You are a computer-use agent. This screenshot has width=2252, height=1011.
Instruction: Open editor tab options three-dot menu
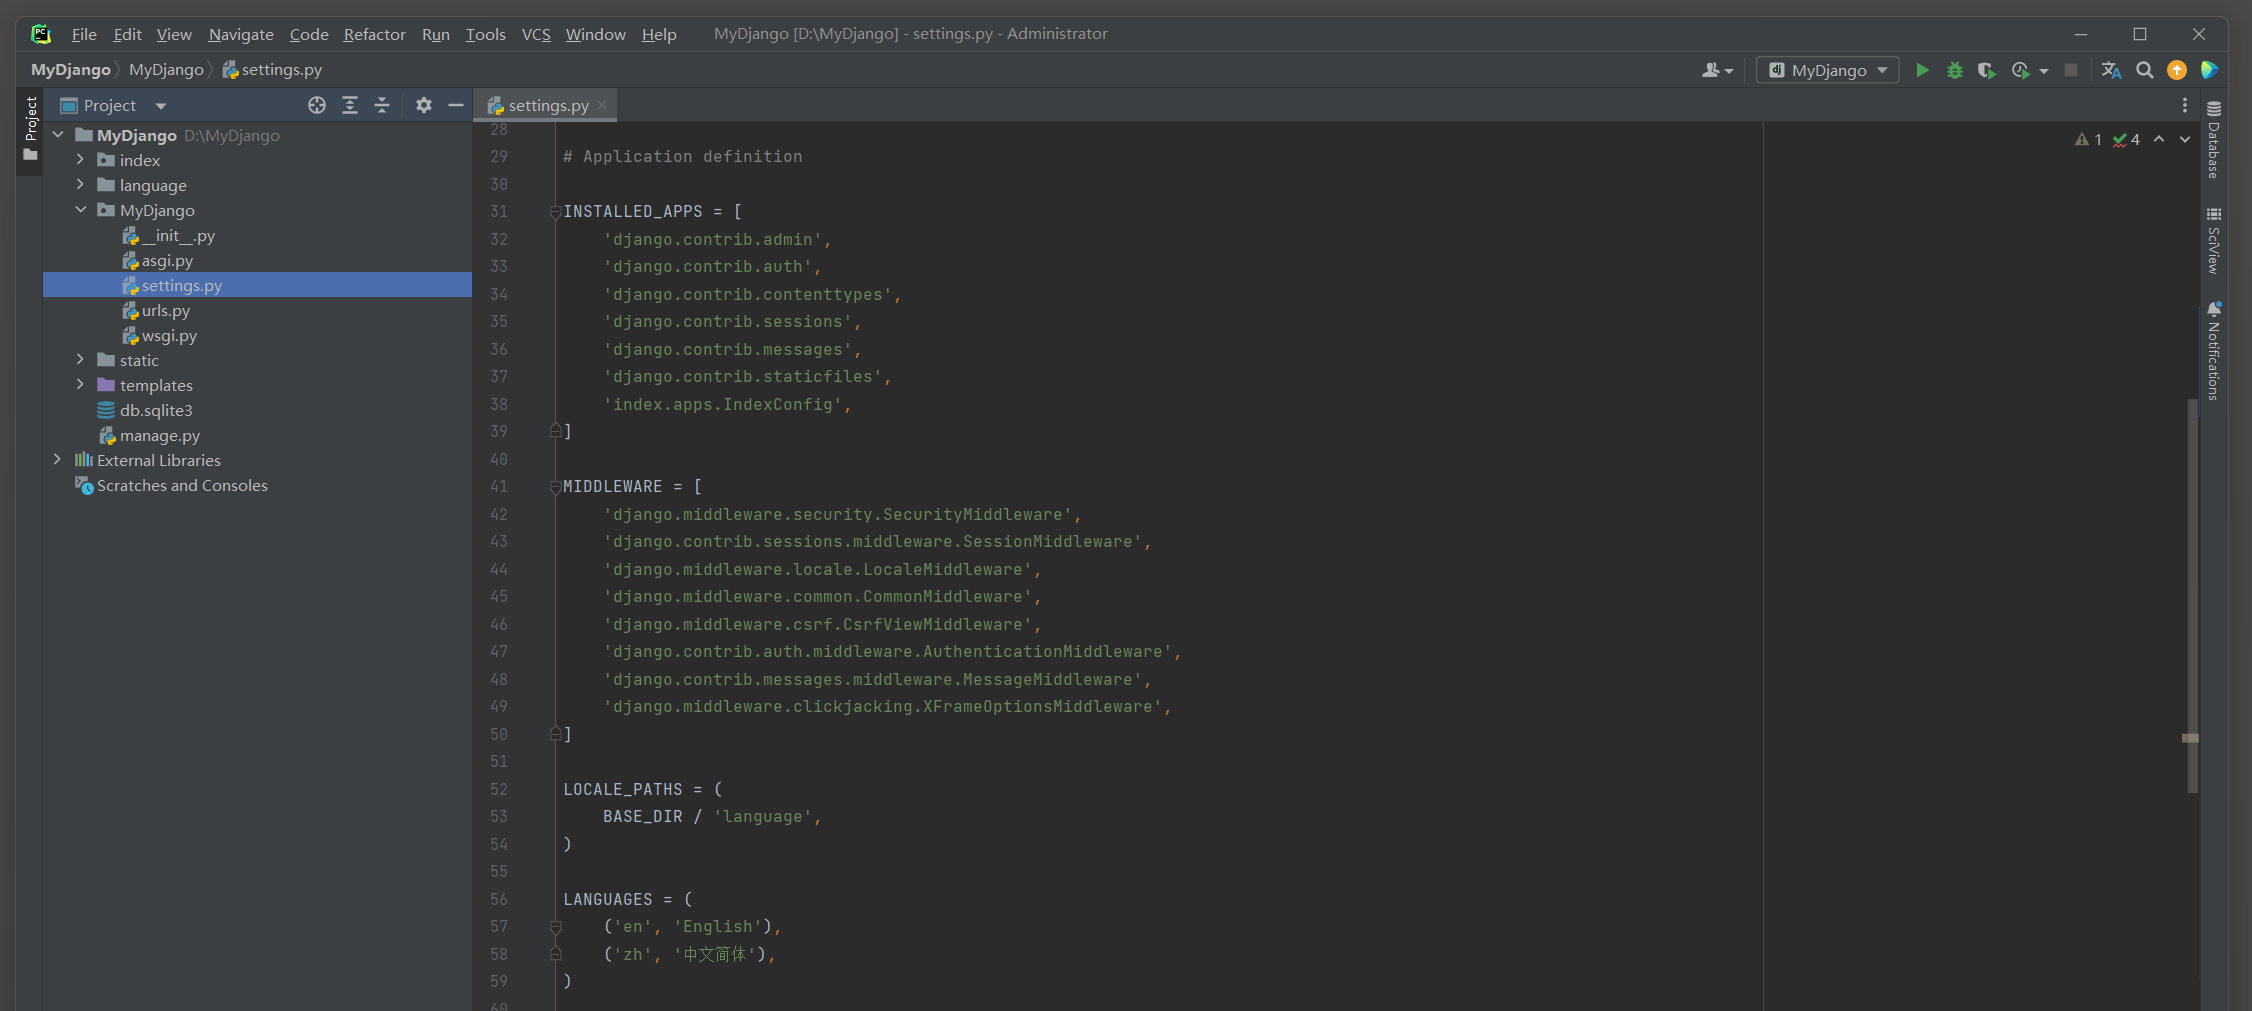click(2185, 105)
